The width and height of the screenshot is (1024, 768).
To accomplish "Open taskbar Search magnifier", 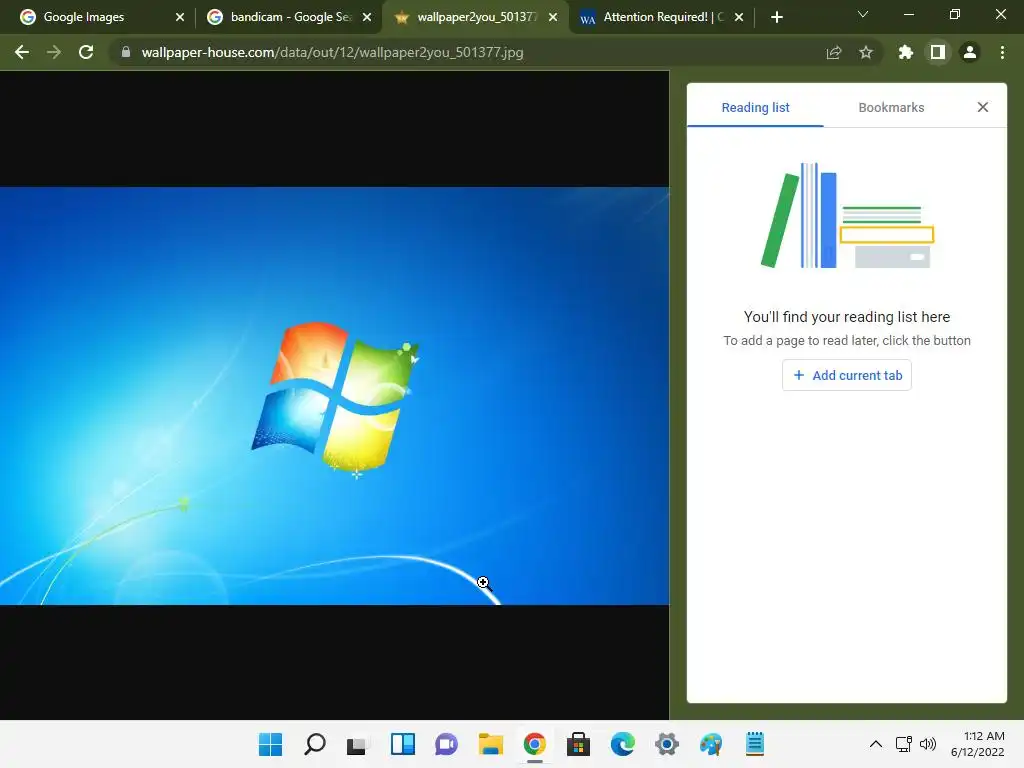I will 315,744.
